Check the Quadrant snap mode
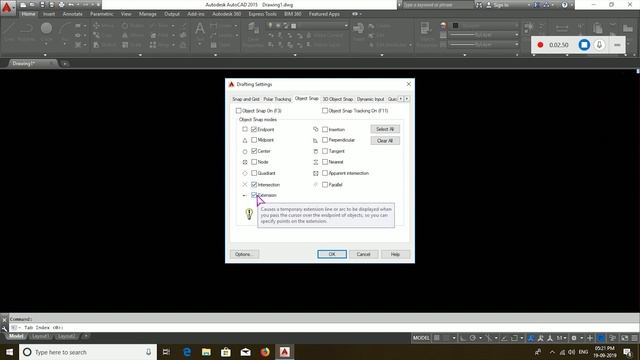The width and height of the screenshot is (640, 360). pos(254,173)
